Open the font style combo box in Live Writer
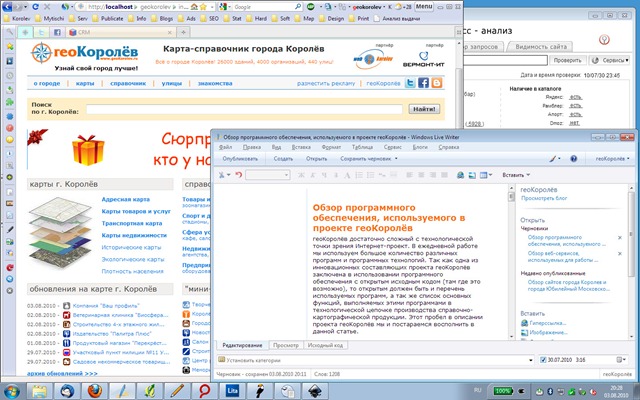This screenshot has height=400, width=640. (x=267, y=175)
